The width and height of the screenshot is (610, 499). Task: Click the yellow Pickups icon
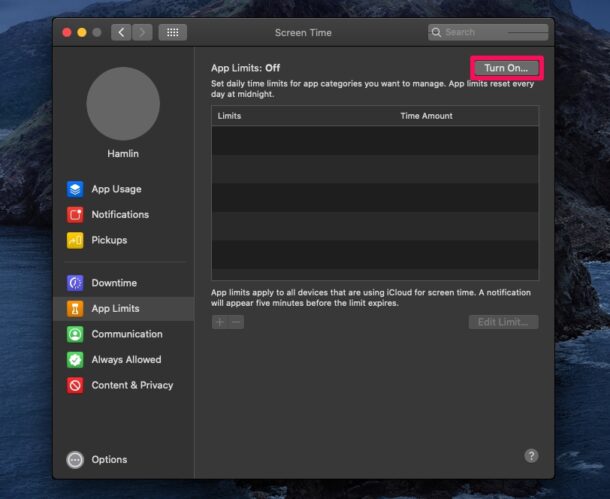pyautogui.click(x=75, y=240)
